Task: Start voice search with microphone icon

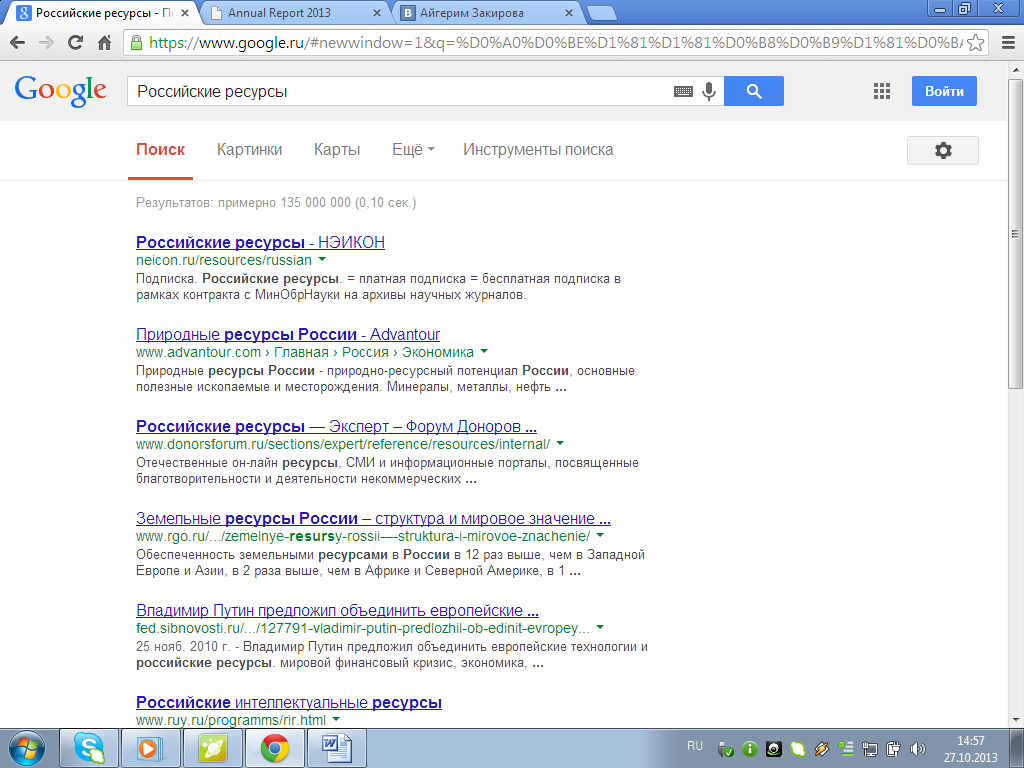Action: tap(709, 91)
